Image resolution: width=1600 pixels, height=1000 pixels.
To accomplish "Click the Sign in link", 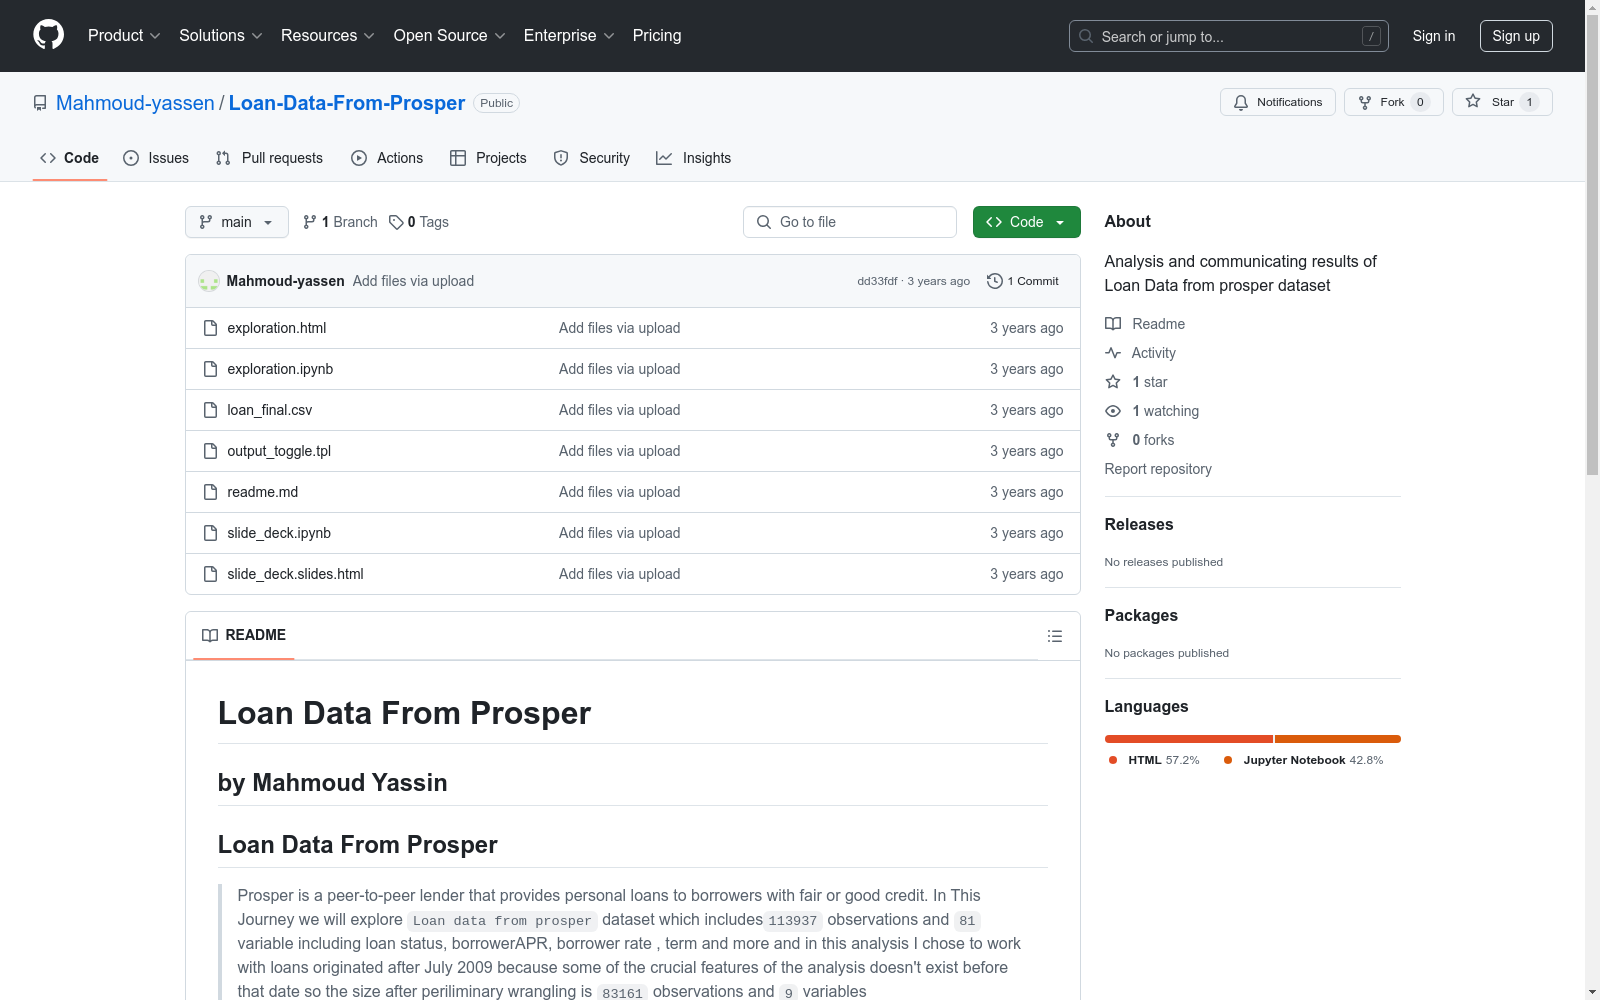I will pos(1433,36).
